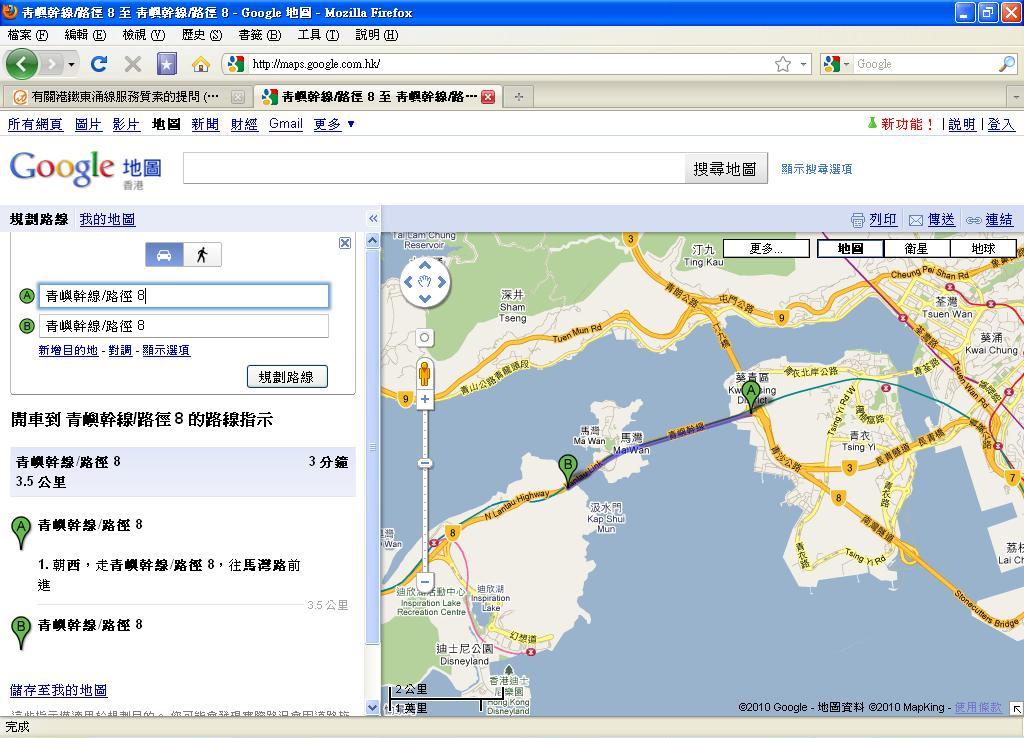Open the 財經 link
1024x738 pixels.
point(244,124)
